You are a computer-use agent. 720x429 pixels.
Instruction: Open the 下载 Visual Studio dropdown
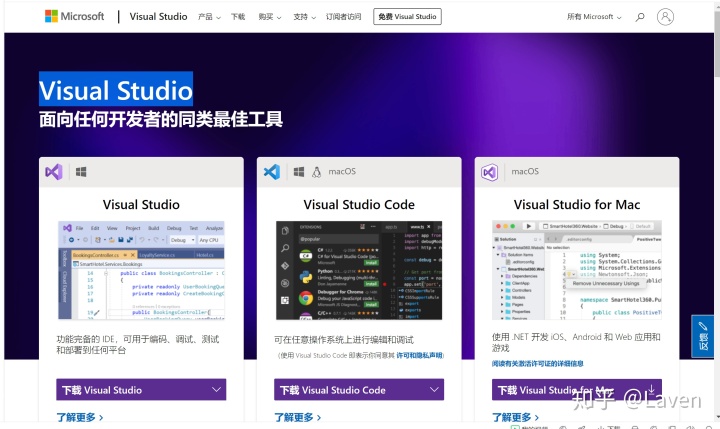[141, 389]
